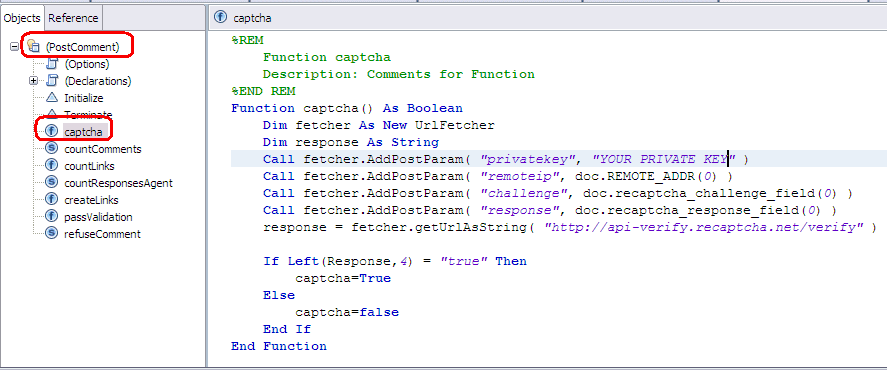
Task: Switch to the Objects tab
Action: [22, 18]
